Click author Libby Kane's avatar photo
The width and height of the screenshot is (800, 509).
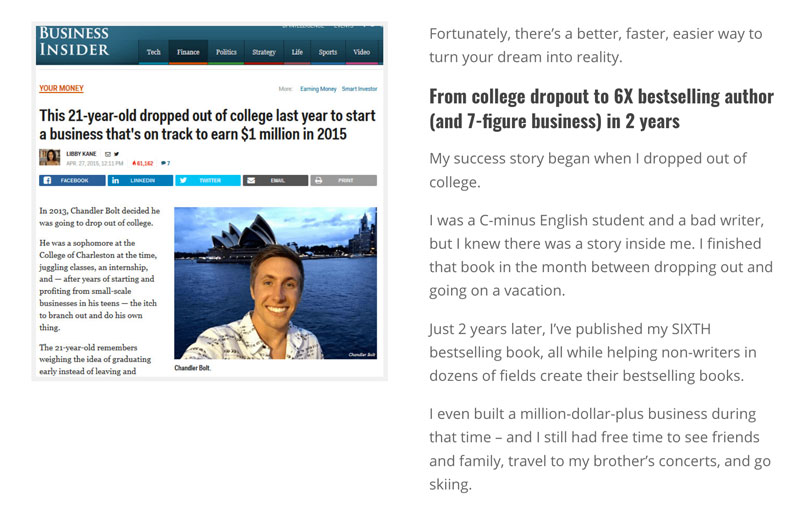point(50,157)
